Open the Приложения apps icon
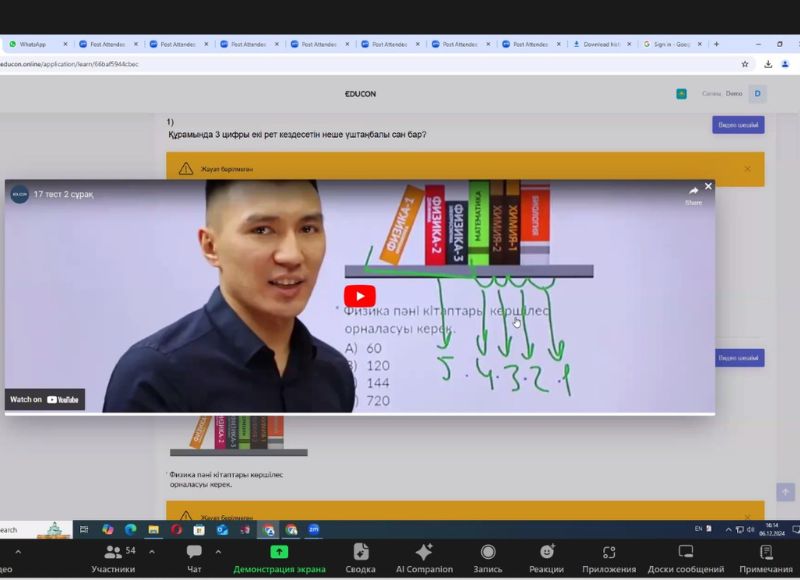The image size is (800, 580). point(609,558)
